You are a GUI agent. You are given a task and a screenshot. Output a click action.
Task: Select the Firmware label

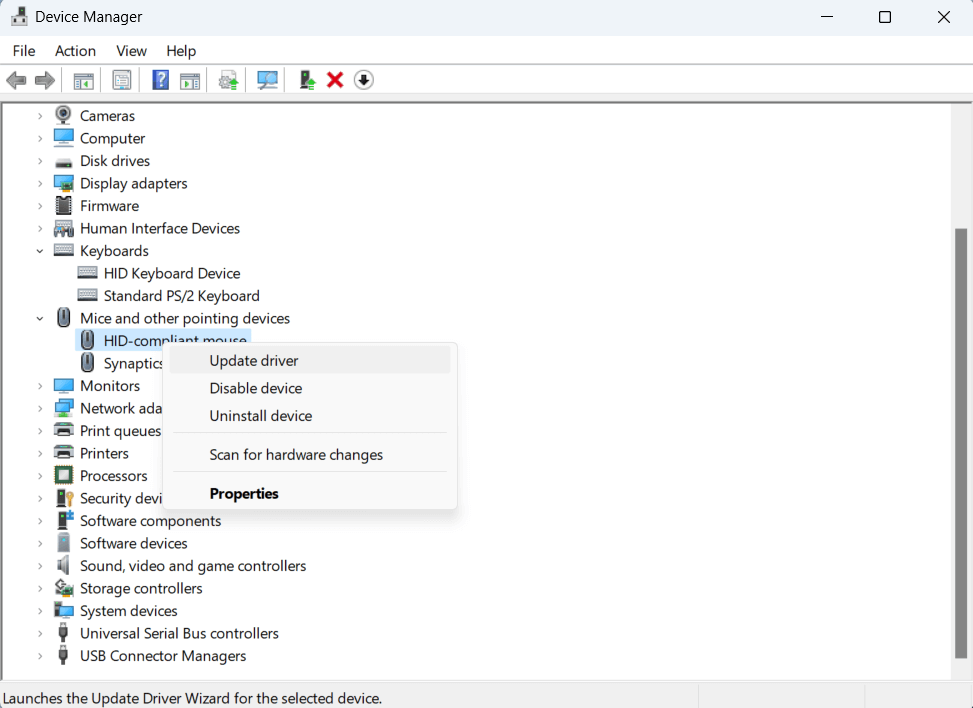pos(109,206)
